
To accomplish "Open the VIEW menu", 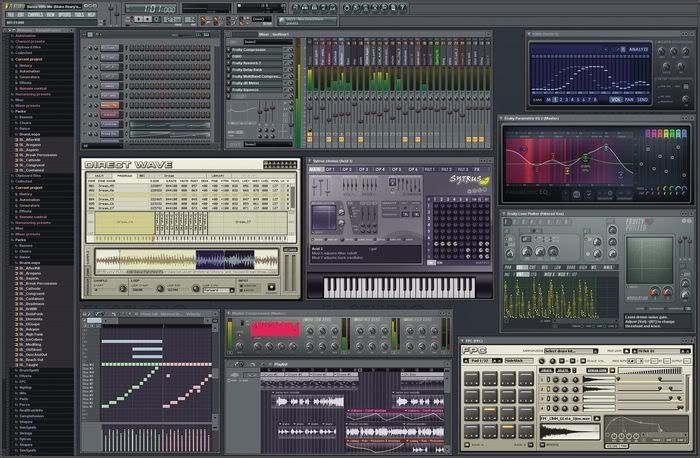I will [x=50, y=15].
